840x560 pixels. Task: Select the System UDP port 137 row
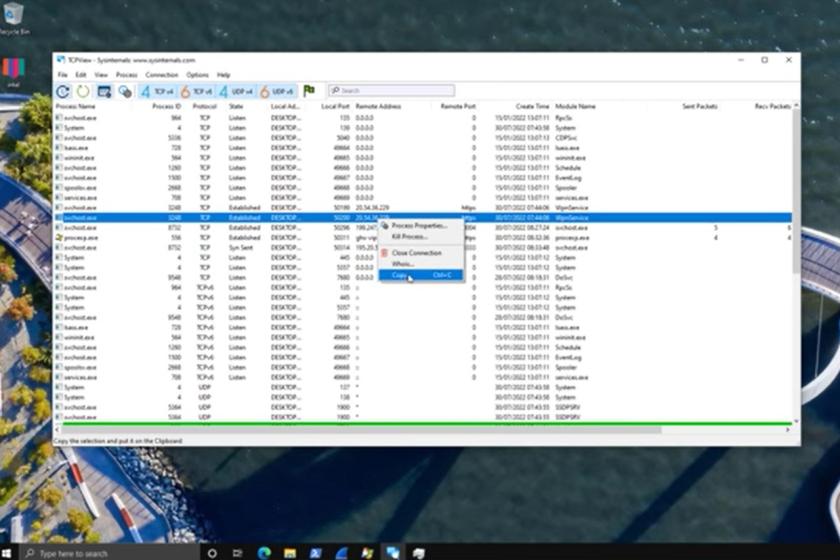[x=423, y=387]
